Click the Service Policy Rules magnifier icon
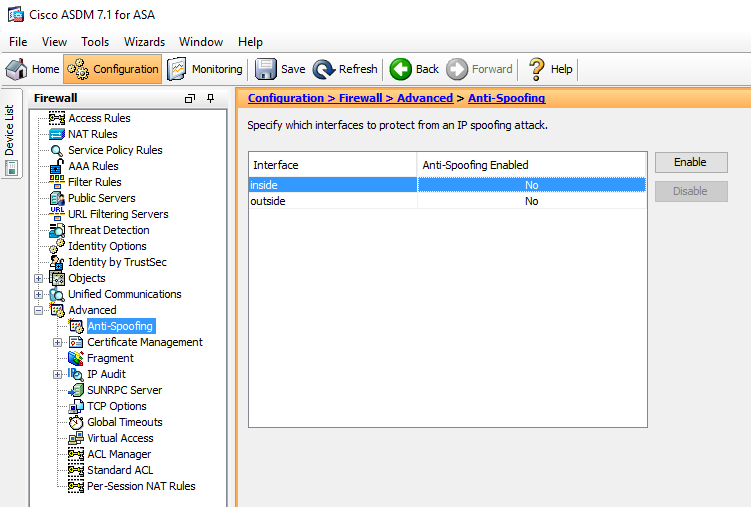The width and height of the screenshot is (751, 507). coord(57,150)
